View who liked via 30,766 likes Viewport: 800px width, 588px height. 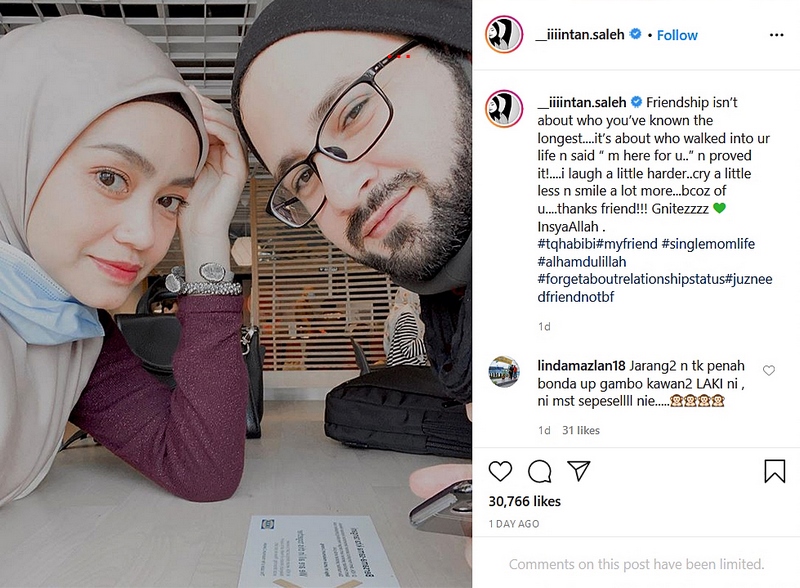(x=524, y=502)
